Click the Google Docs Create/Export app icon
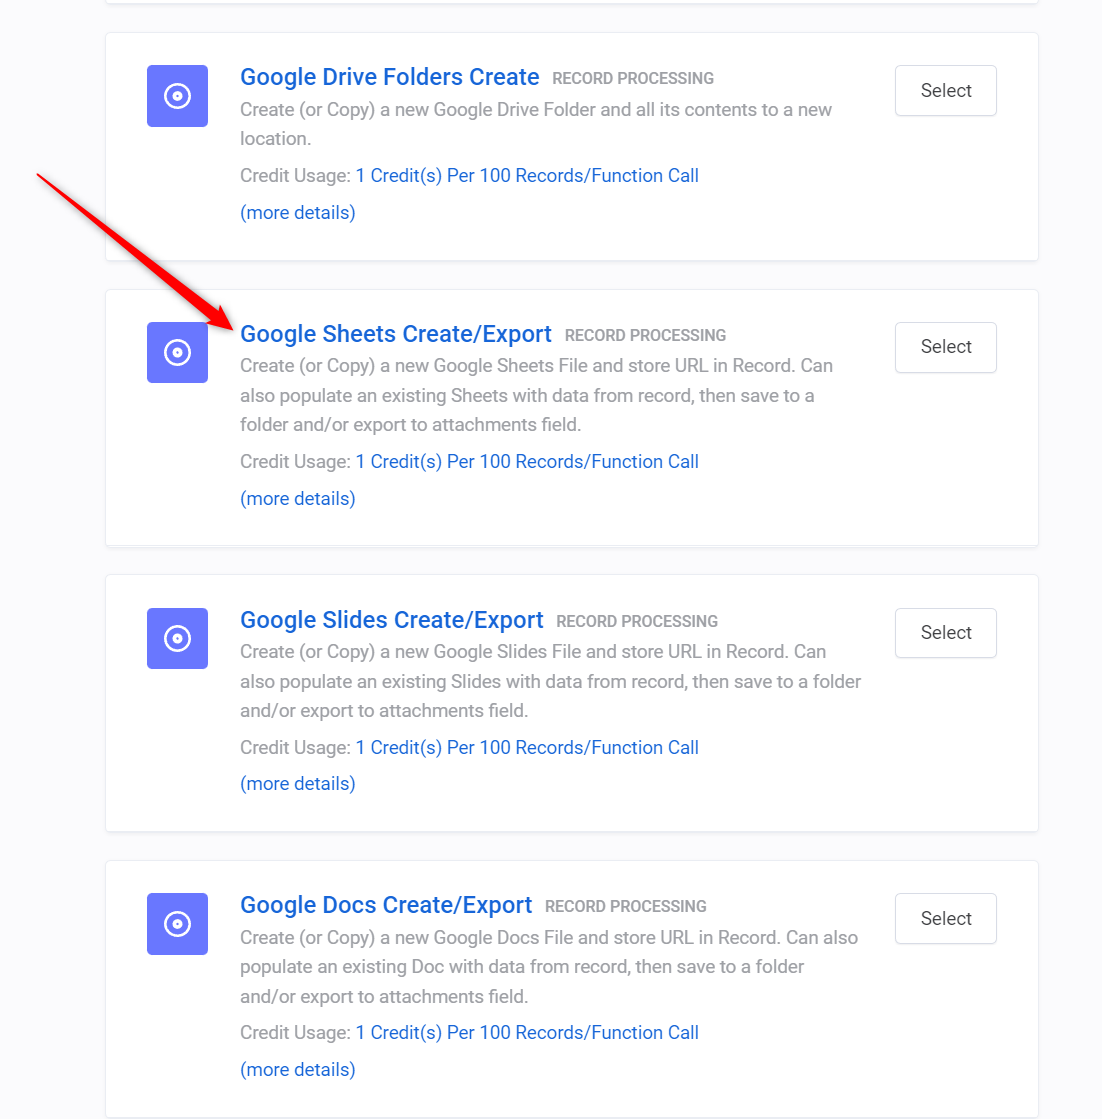The image size is (1102, 1119). [177, 924]
